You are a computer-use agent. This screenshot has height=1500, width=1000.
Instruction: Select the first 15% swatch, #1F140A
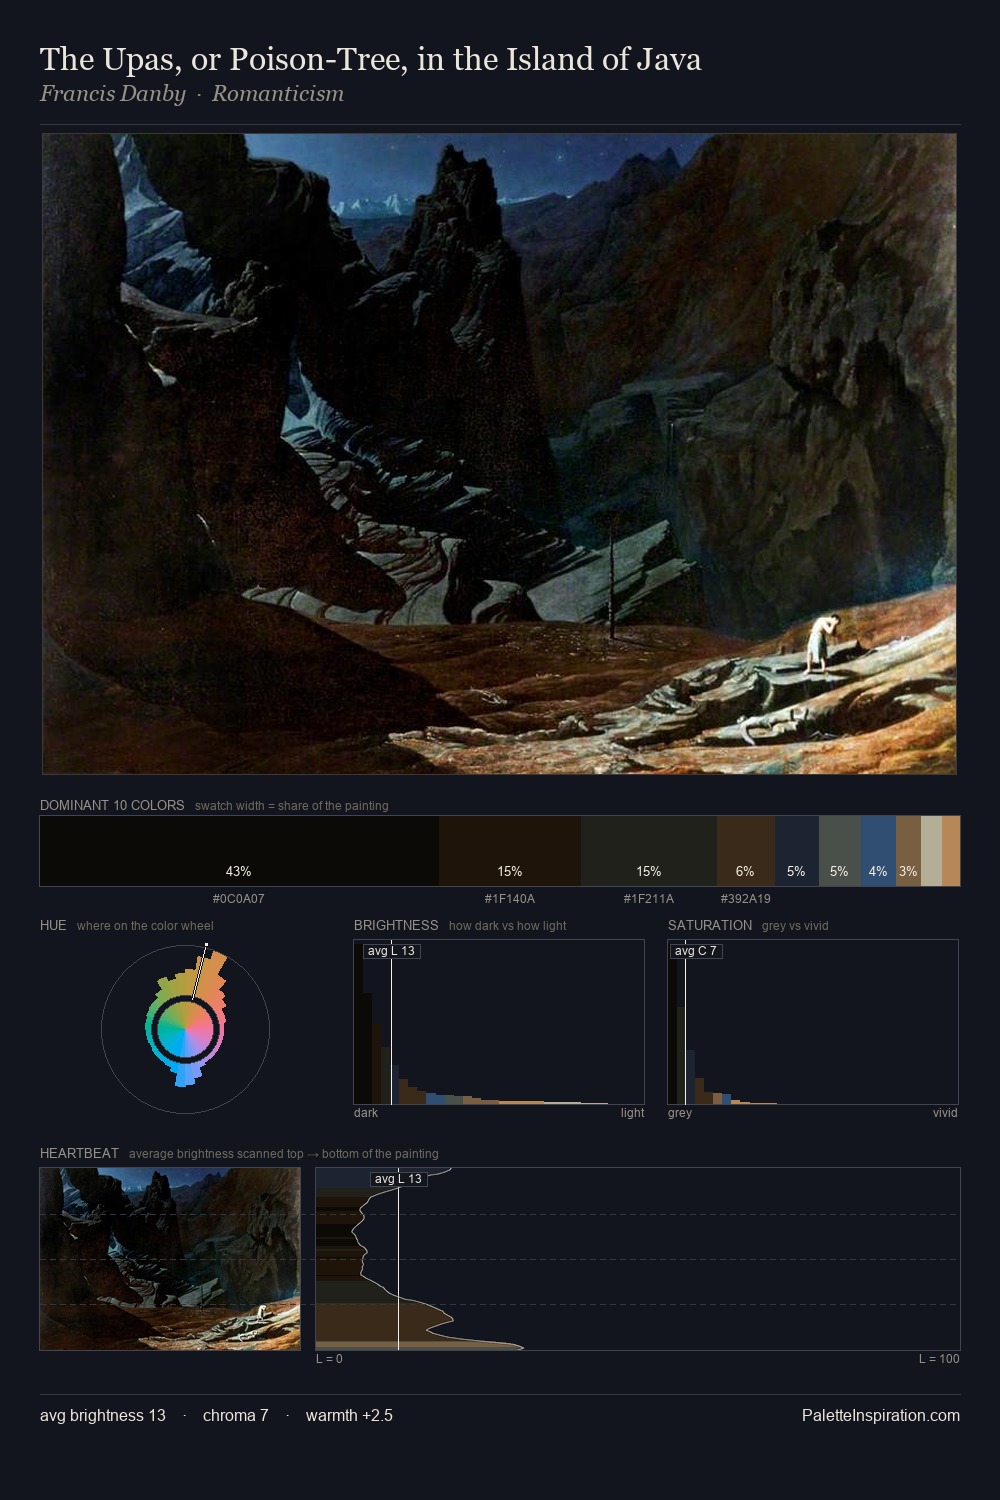(510, 851)
